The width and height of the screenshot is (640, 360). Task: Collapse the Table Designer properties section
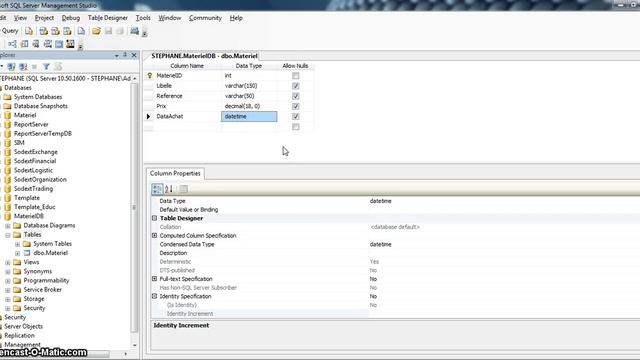coord(154,218)
